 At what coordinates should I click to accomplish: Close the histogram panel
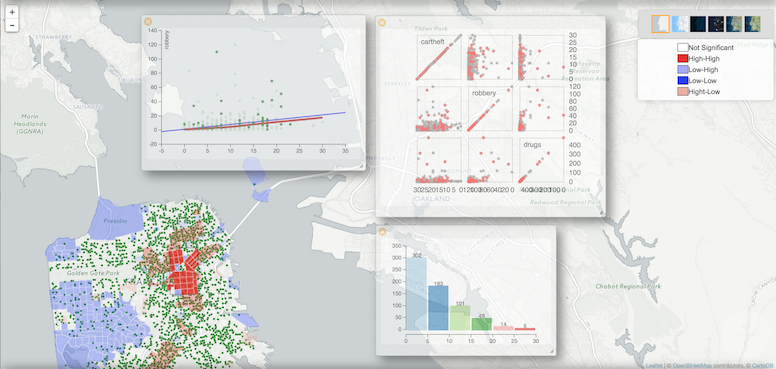[x=382, y=231]
